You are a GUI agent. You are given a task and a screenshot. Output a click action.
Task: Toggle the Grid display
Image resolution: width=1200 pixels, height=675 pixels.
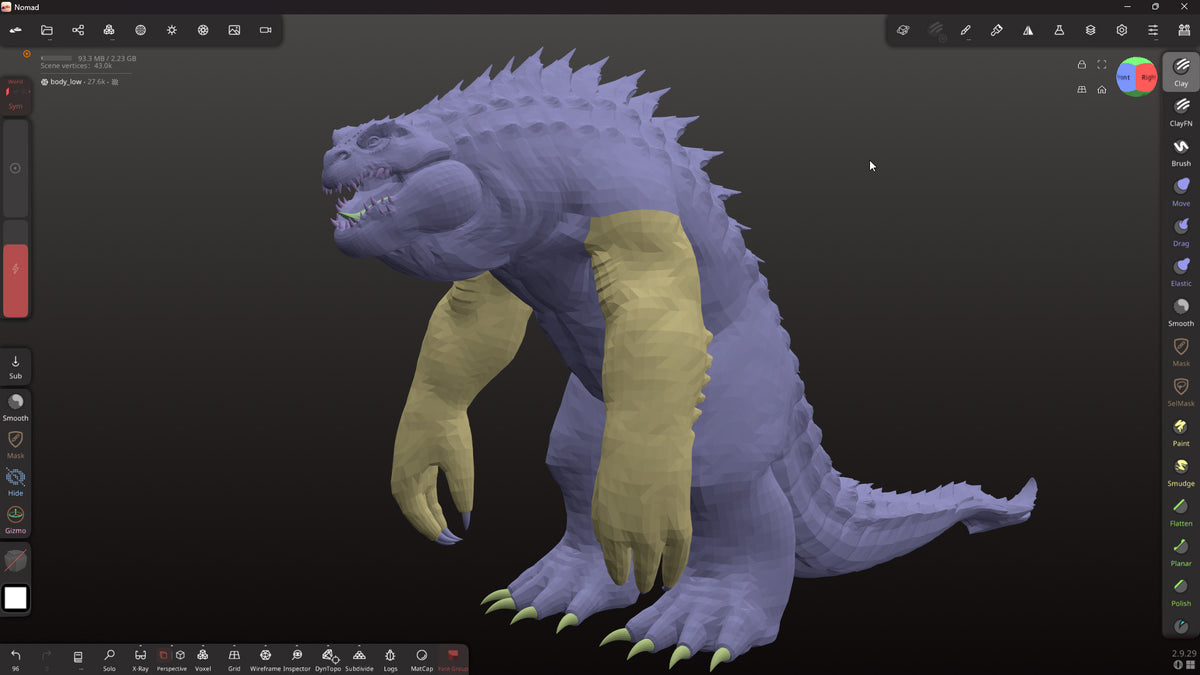pos(234,659)
